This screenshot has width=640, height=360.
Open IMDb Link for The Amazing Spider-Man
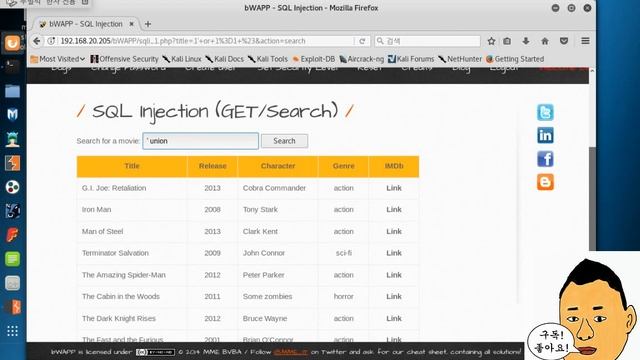[394, 275]
